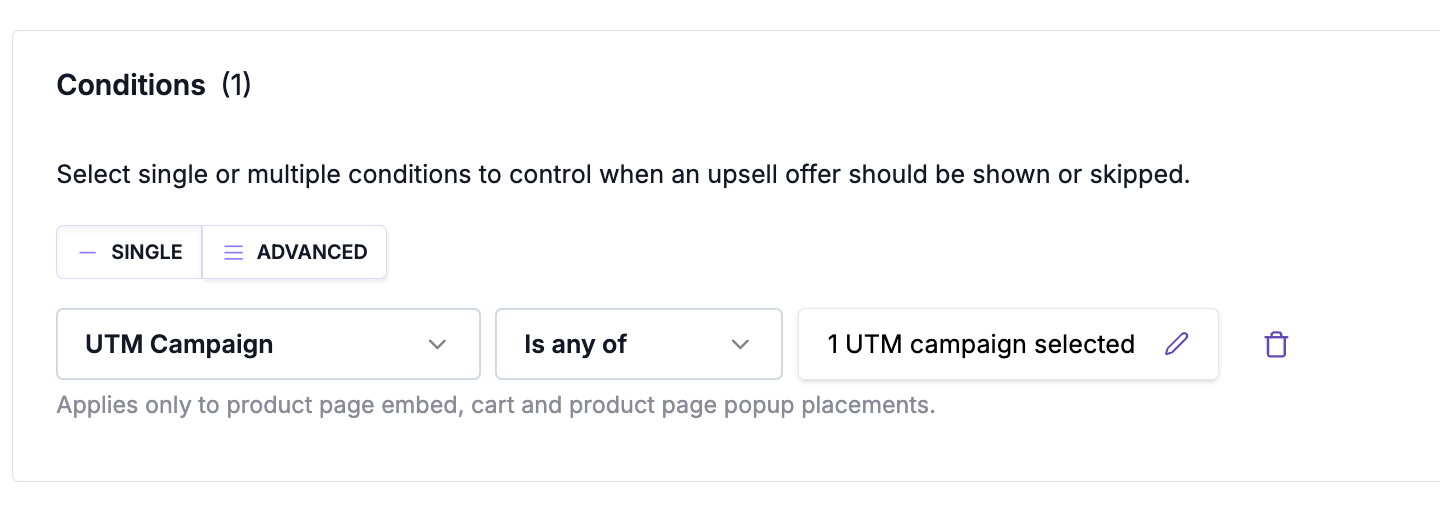Image resolution: width=1440 pixels, height=514 pixels.
Task: Switch to SINGLE condition mode
Action: click(130, 252)
